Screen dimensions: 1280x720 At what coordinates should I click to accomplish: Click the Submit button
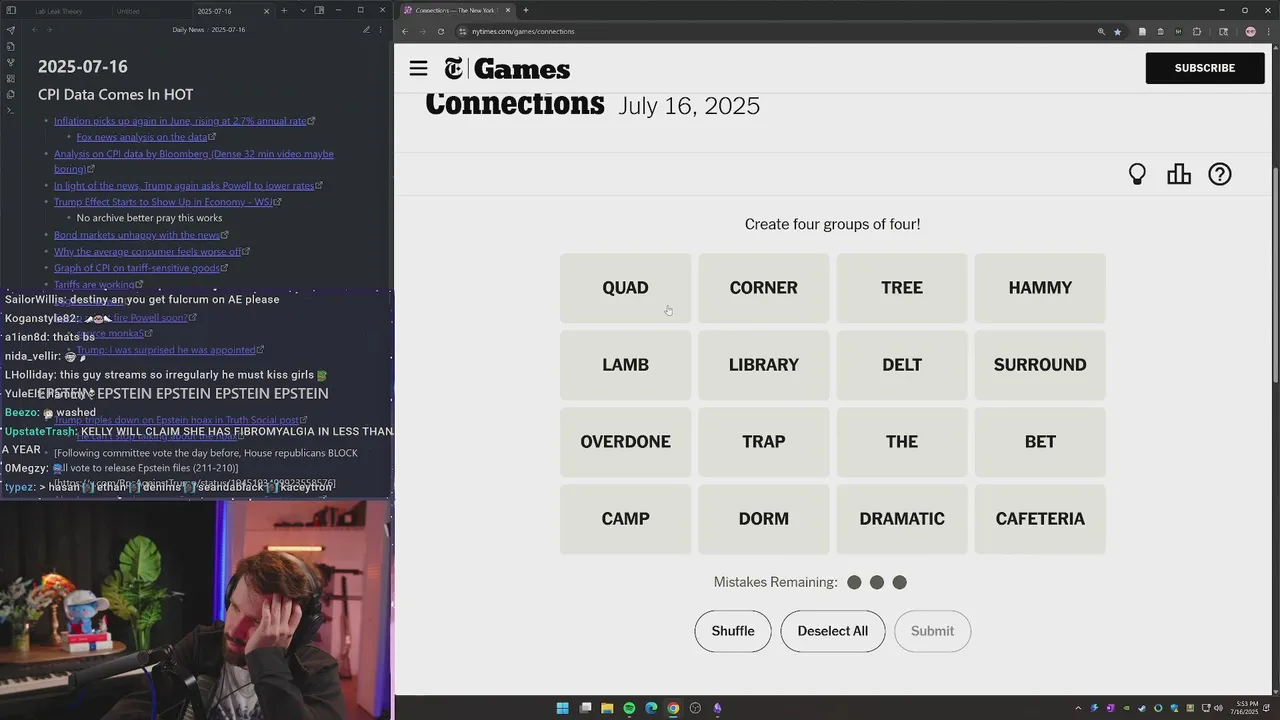(x=932, y=631)
